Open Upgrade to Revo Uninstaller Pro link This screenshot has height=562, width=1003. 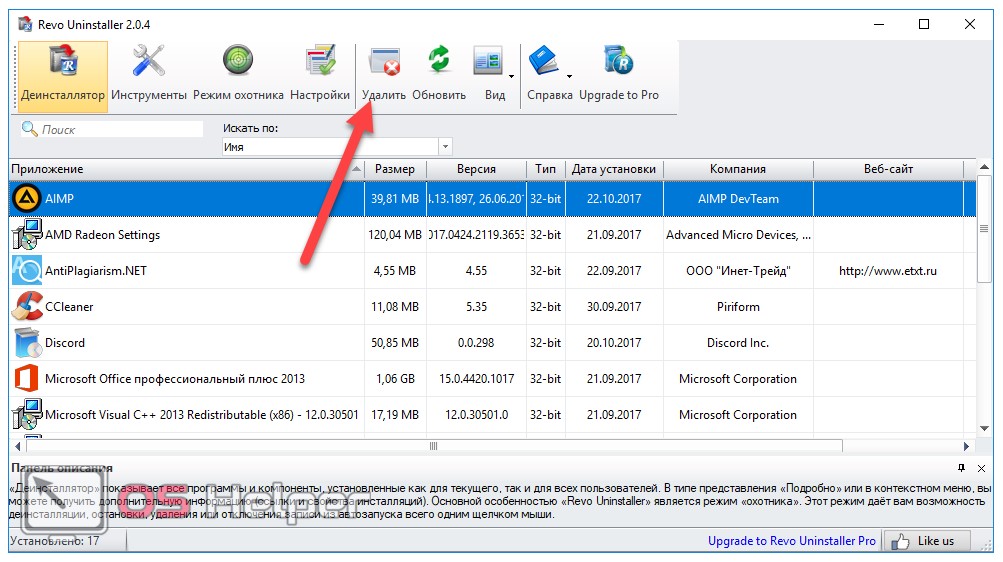tap(791, 541)
